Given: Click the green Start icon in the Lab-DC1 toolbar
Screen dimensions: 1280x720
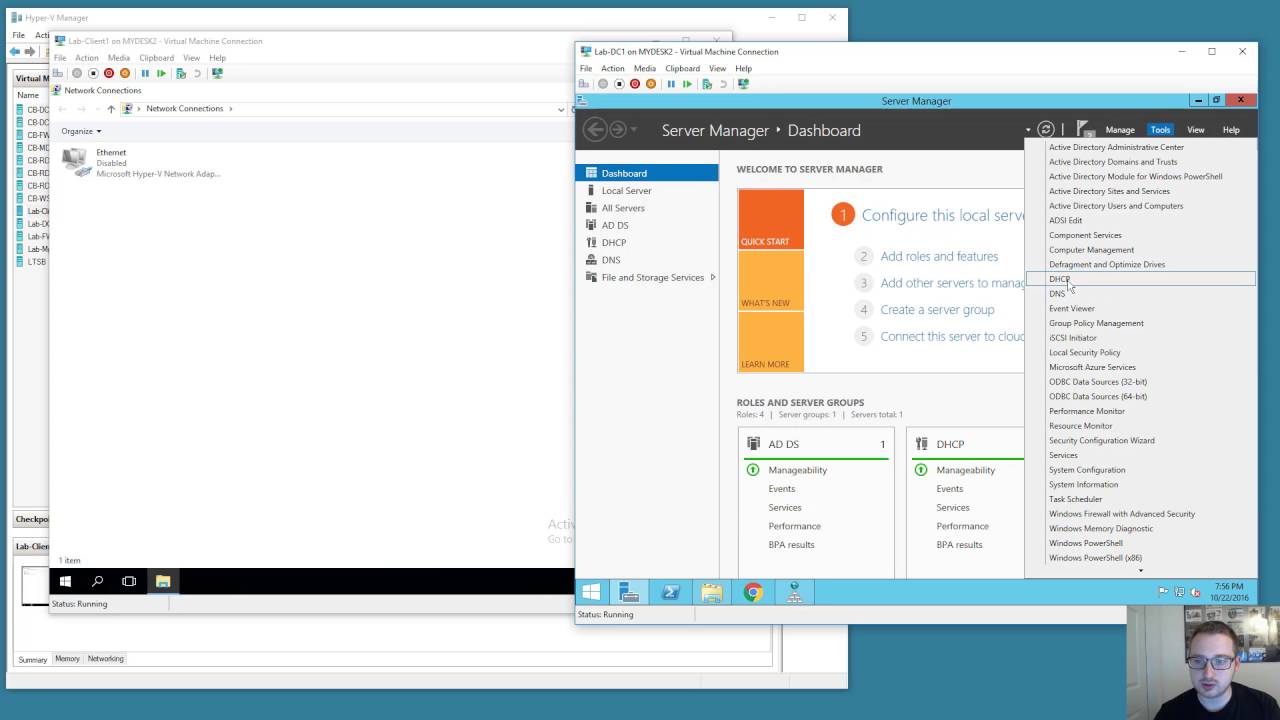Looking at the screenshot, I should 687,84.
